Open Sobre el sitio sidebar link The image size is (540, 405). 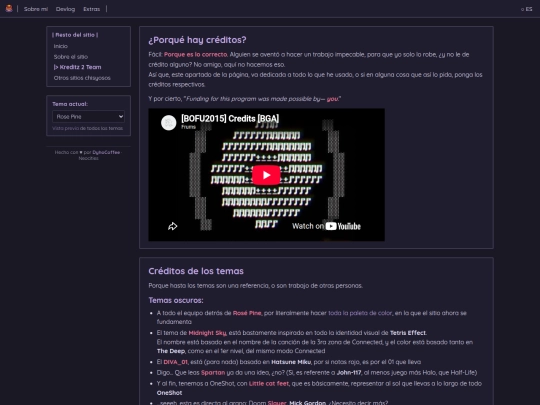pyautogui.click(x=71, y=57)
